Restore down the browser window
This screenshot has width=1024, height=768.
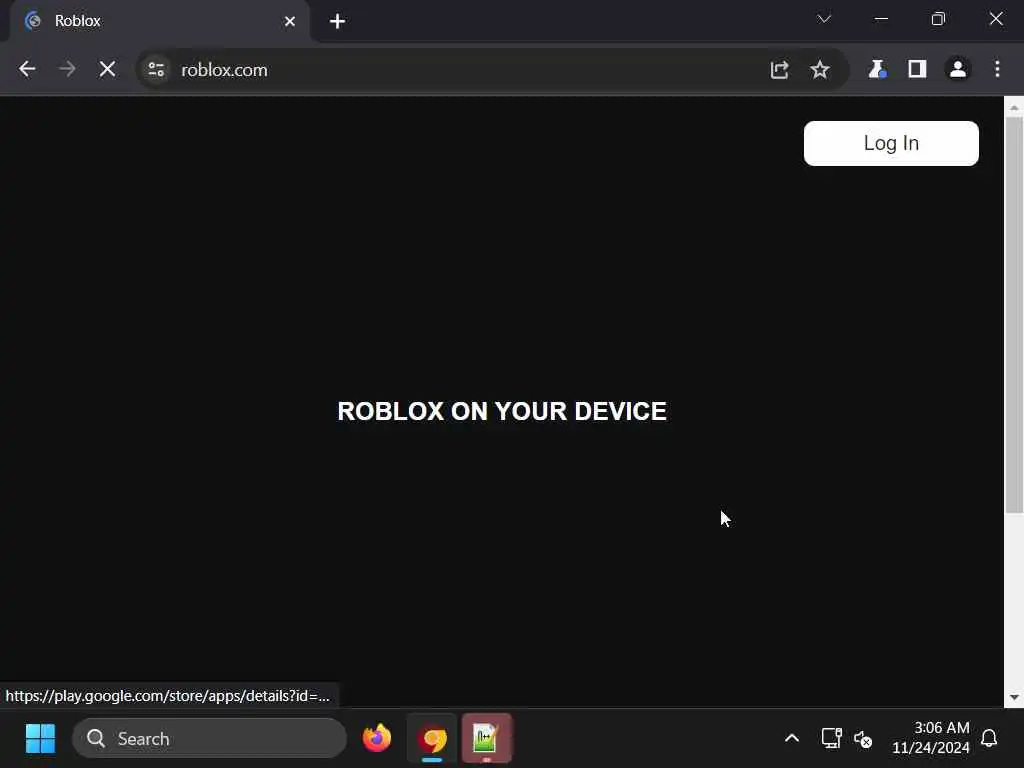pos(938,19)
